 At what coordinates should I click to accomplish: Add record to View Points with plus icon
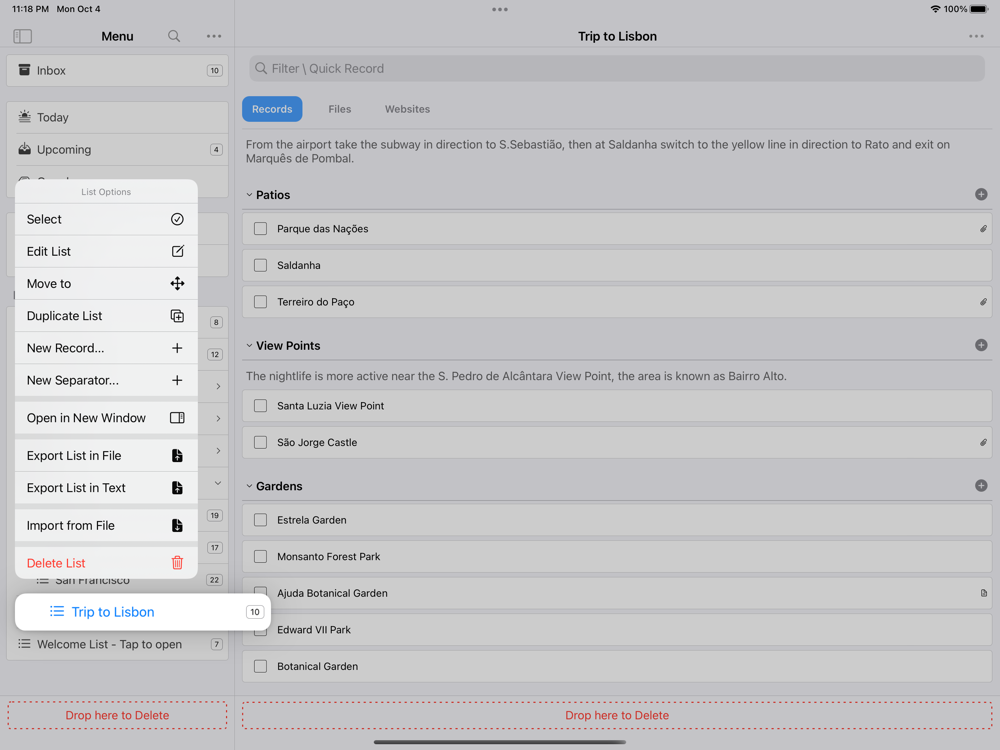[981, 345]
